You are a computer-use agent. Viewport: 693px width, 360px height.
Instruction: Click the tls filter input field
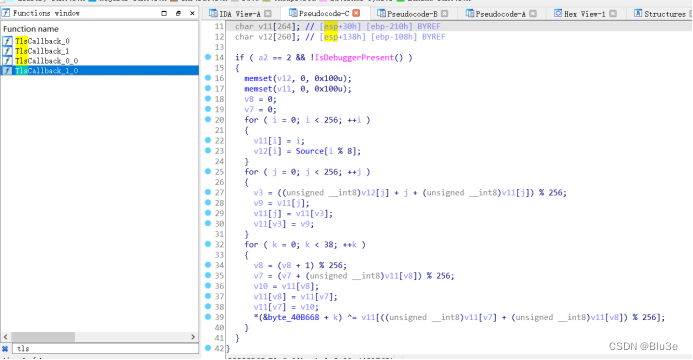coord(105,349)
